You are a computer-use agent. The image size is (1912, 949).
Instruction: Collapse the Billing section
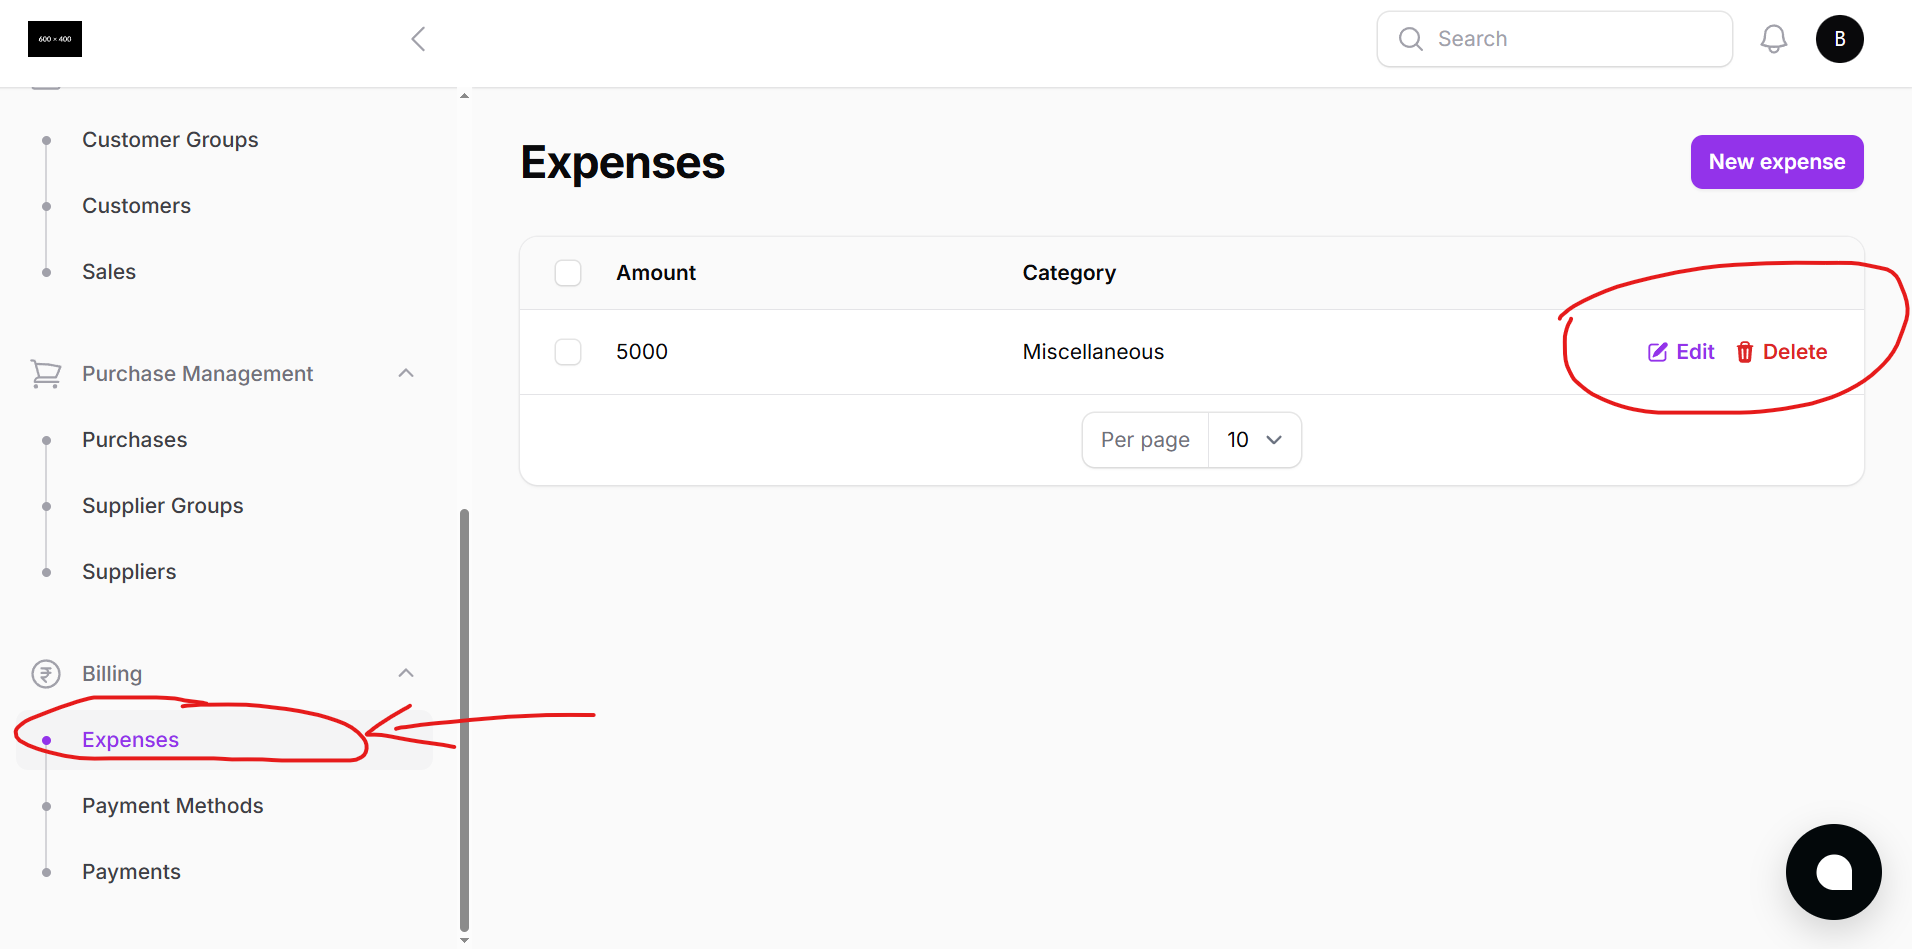point(406,672)
